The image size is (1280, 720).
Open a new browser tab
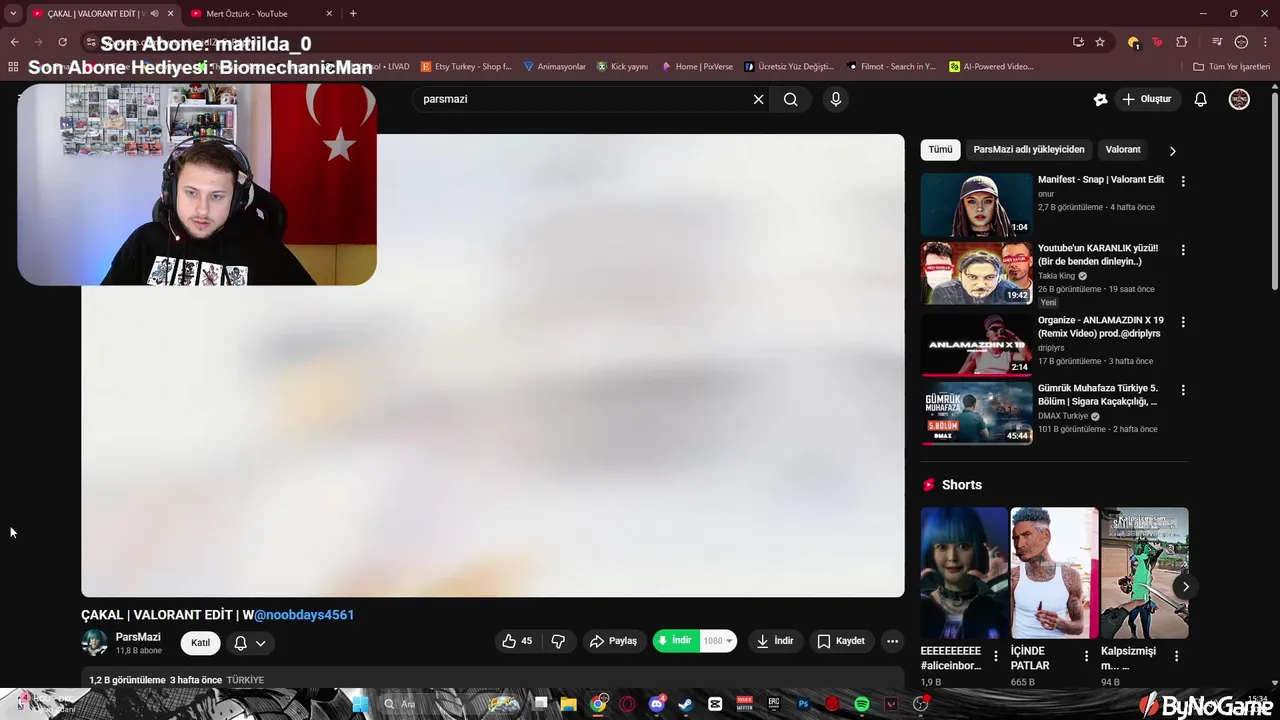click(x=353, y=14)
